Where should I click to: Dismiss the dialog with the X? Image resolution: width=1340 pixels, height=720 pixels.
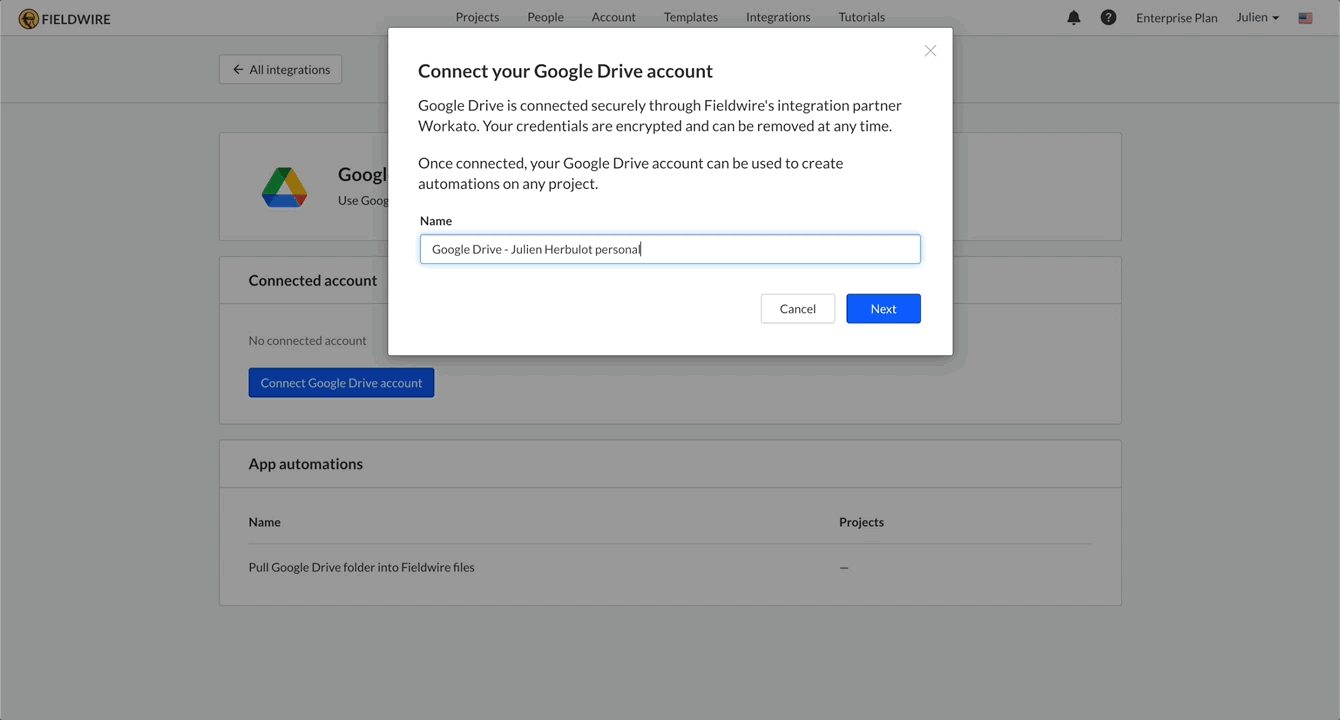click(x=930, y=50)
